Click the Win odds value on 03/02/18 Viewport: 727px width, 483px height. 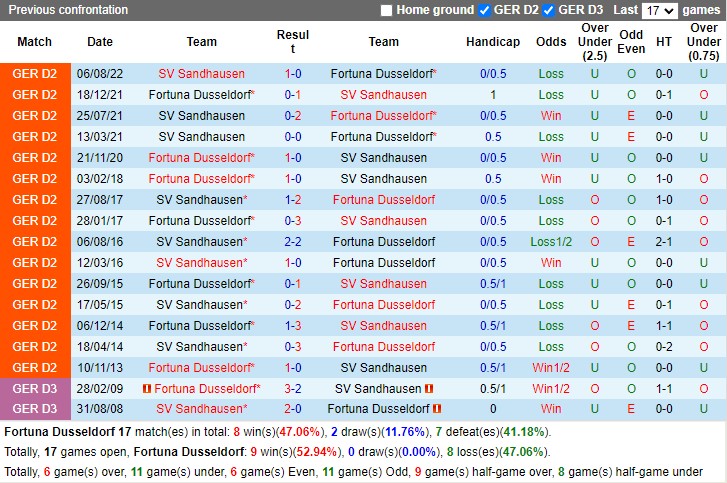coord(551,179)
